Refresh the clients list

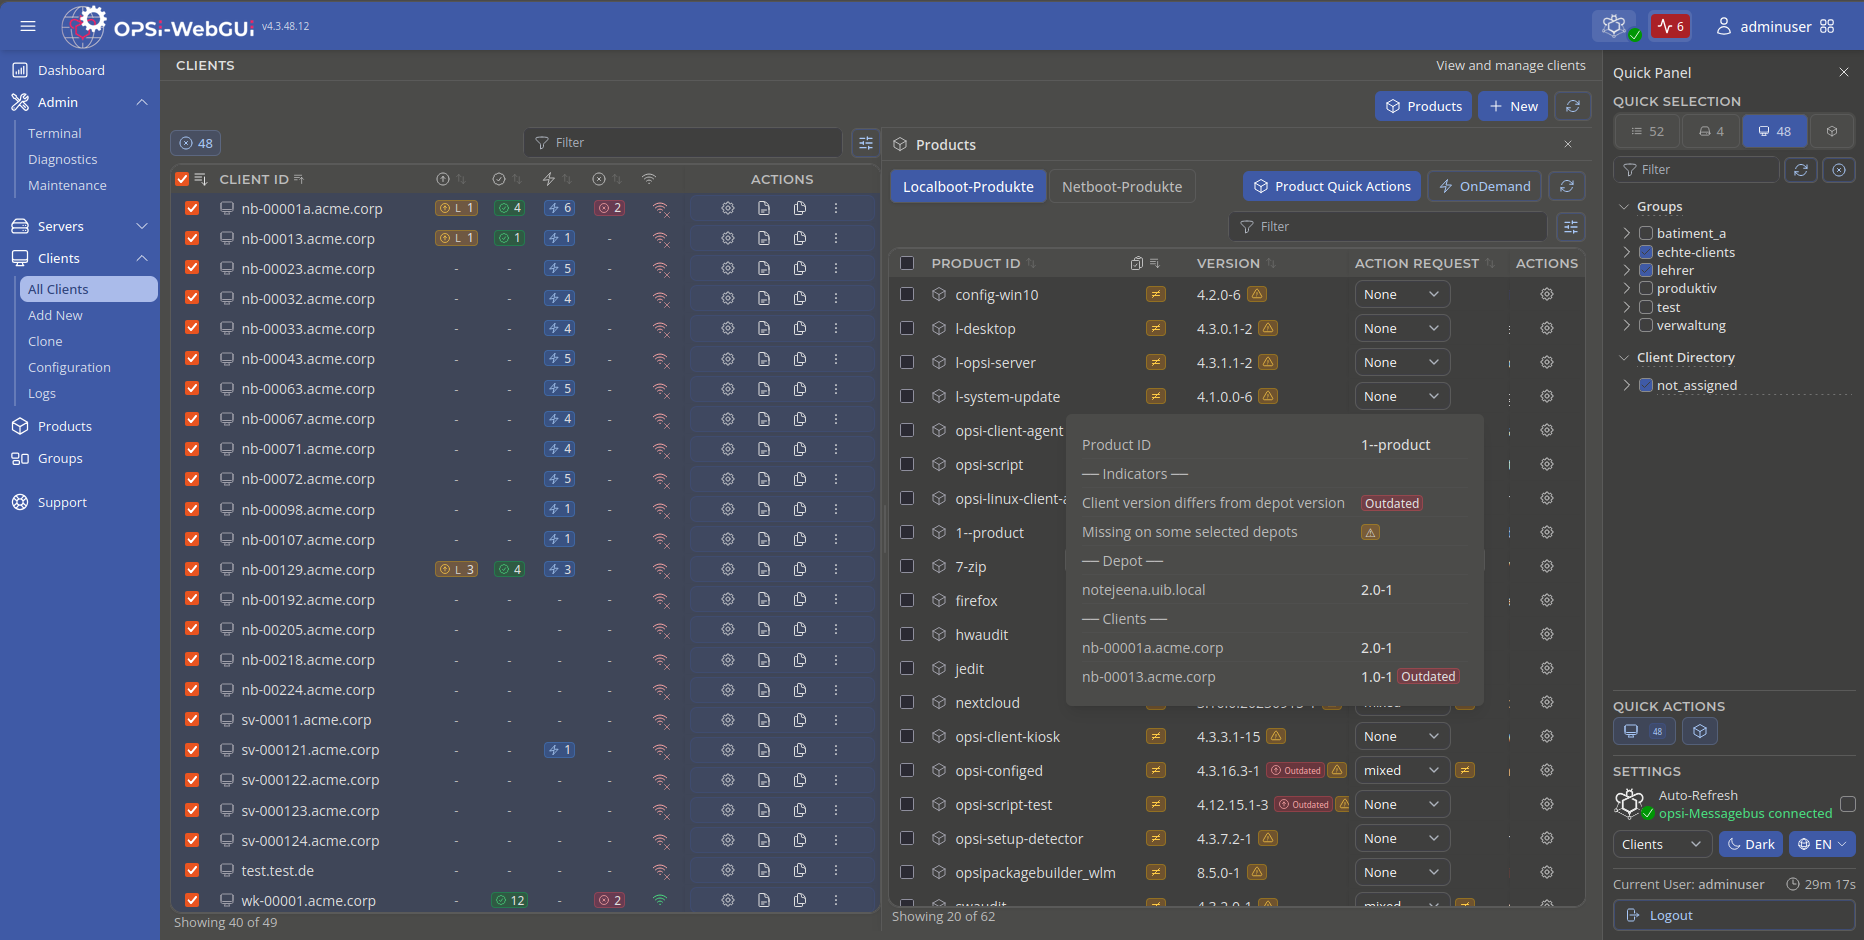[1573, 106]
